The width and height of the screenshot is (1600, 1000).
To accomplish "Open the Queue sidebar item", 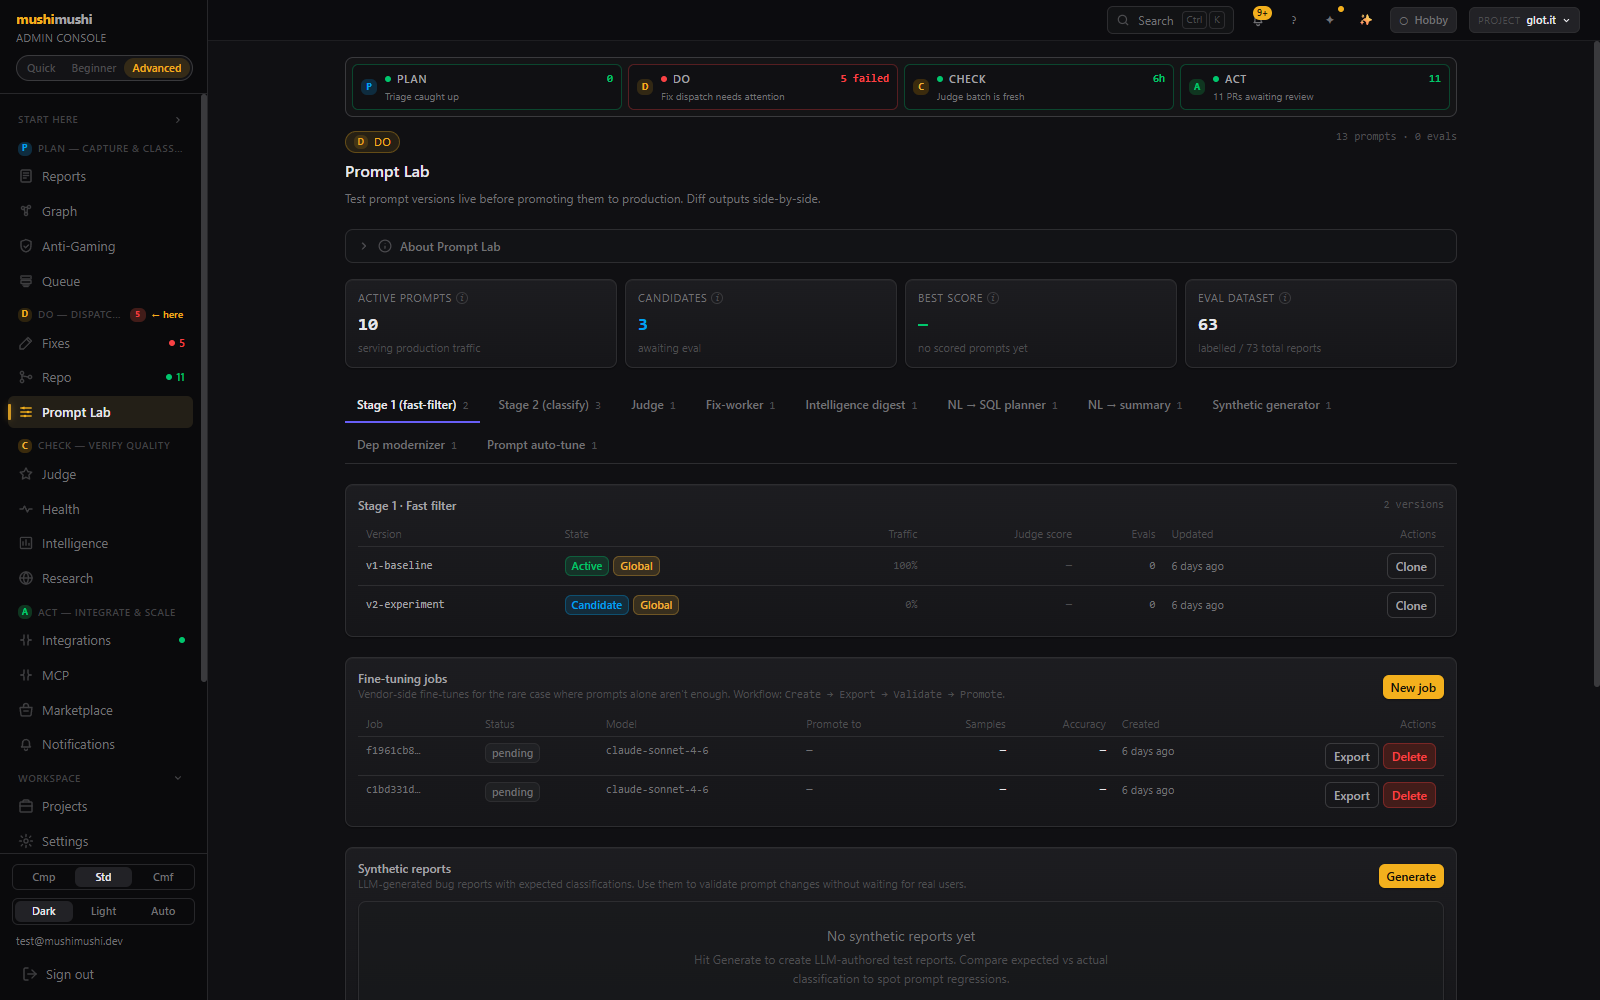I will (x=100, y=282).
